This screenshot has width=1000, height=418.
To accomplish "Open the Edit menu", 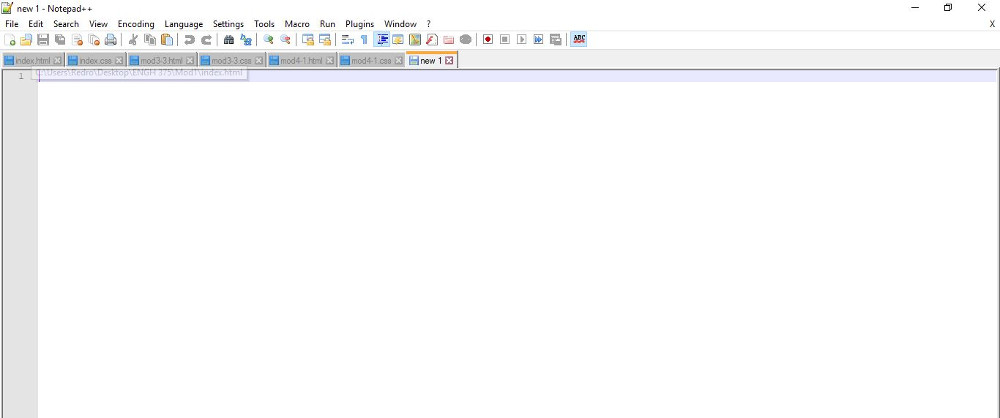I will click(x=36, y=24).
